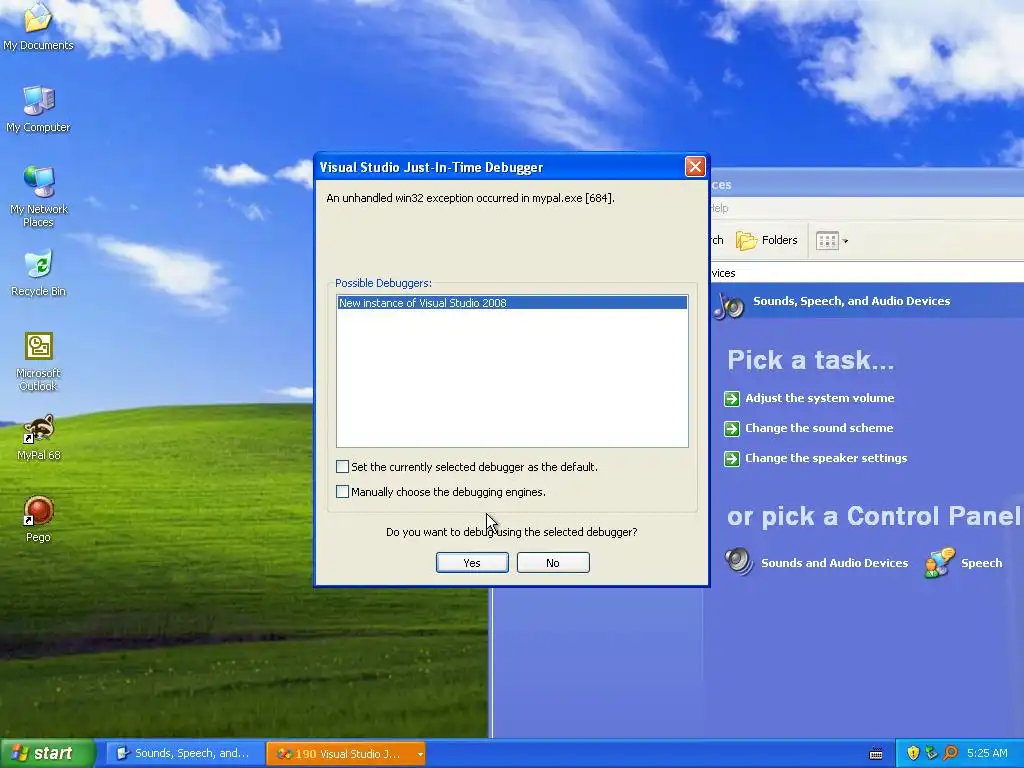Click the Start button

click(47, 753)
